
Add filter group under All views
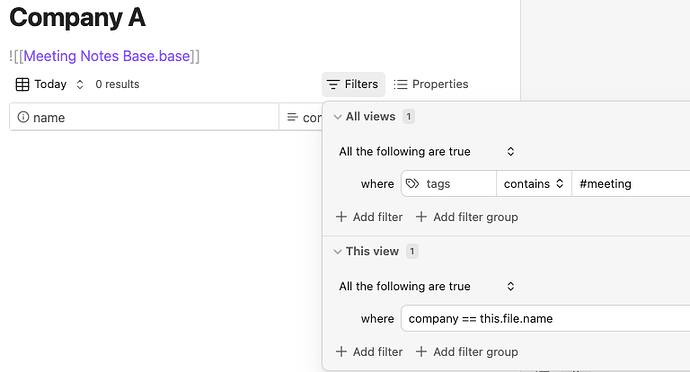coord(467,217)
